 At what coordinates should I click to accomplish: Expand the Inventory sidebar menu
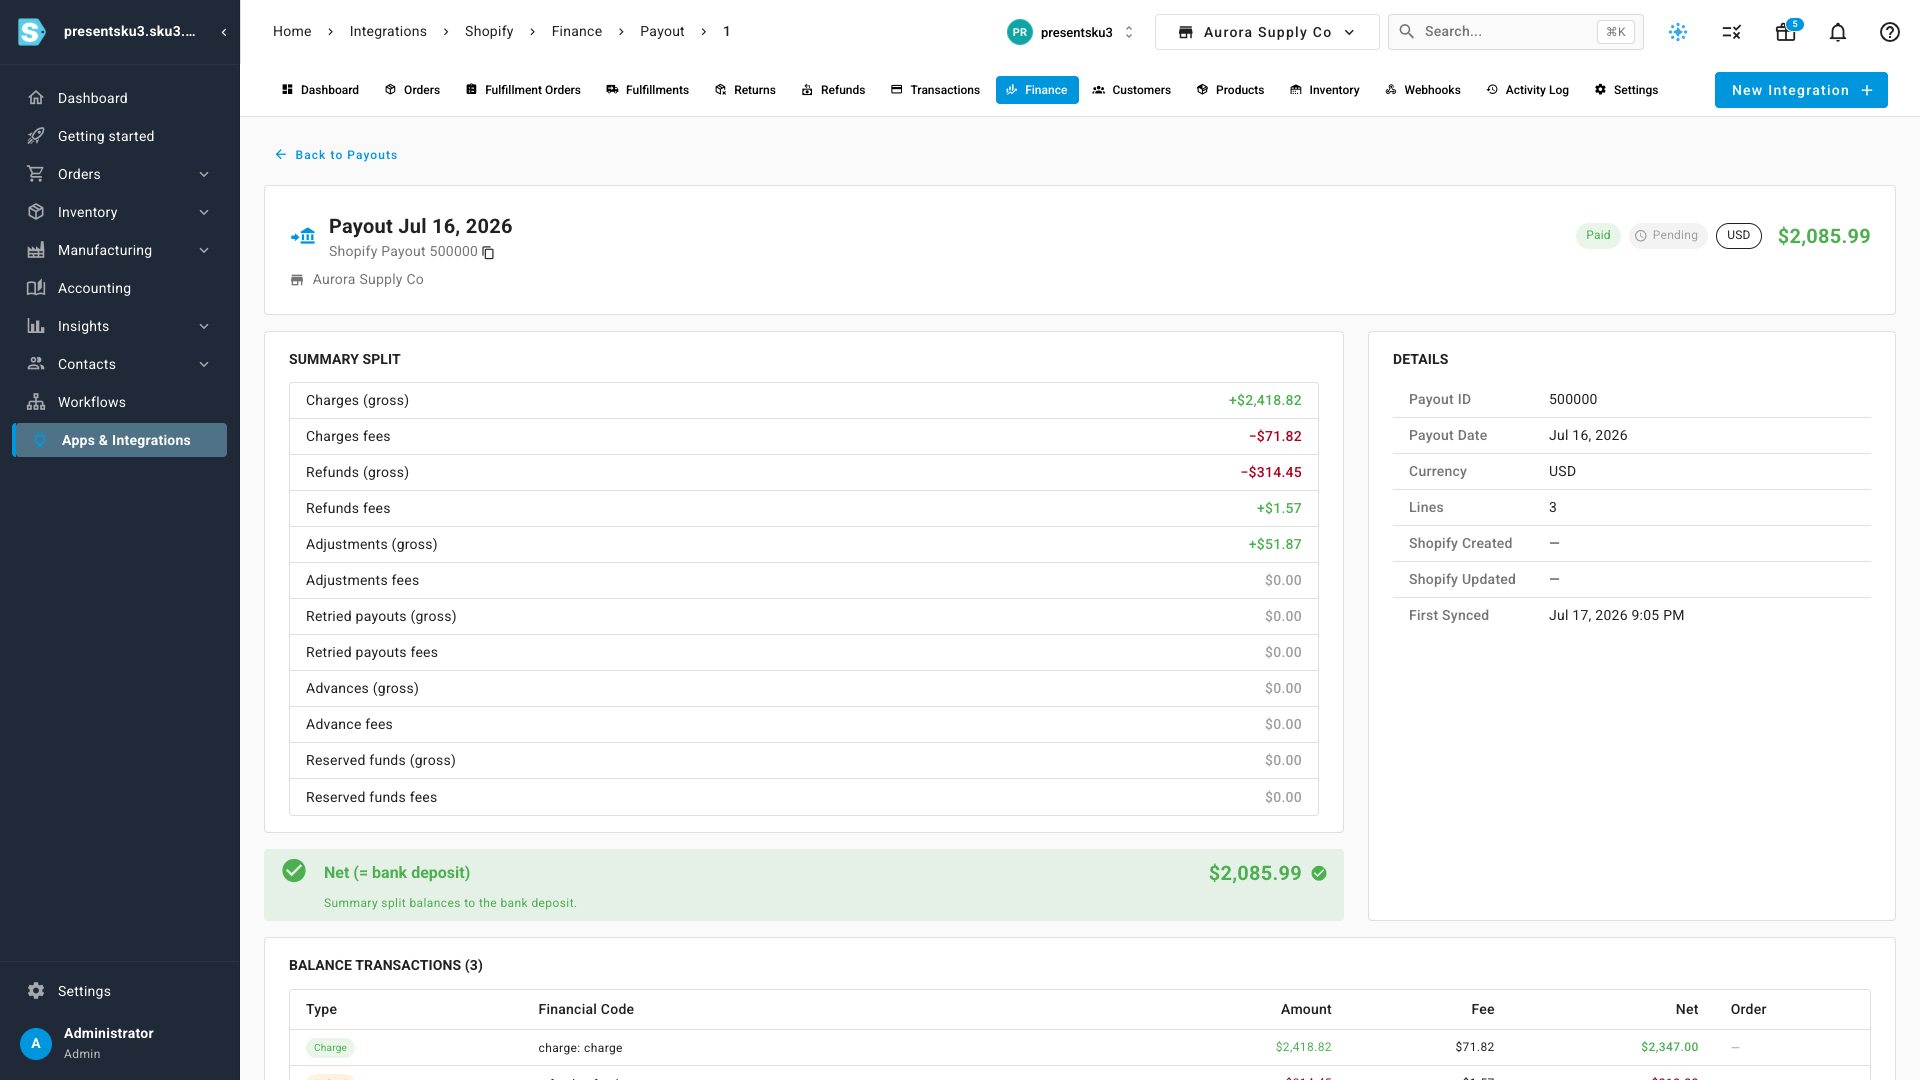click(204, 212)
